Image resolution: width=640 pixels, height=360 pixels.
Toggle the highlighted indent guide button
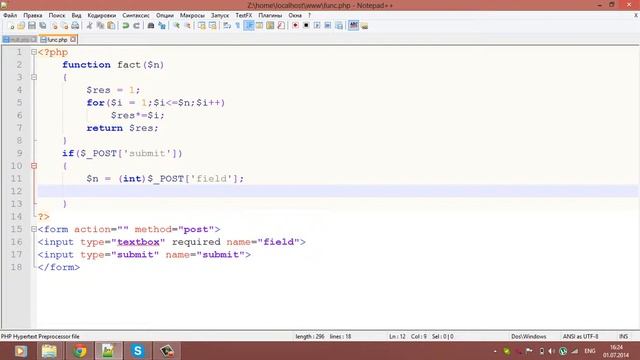tap(249, 26)
